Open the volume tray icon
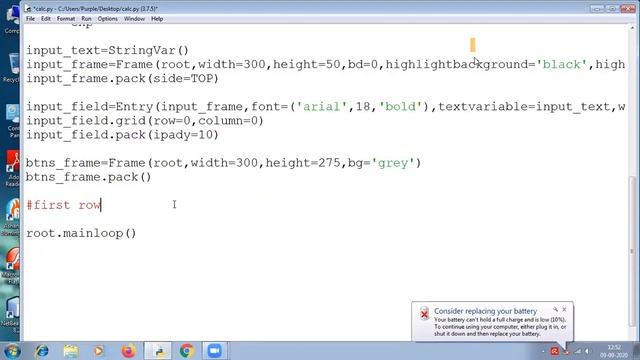Screen dimensions: 640x360 587,351
